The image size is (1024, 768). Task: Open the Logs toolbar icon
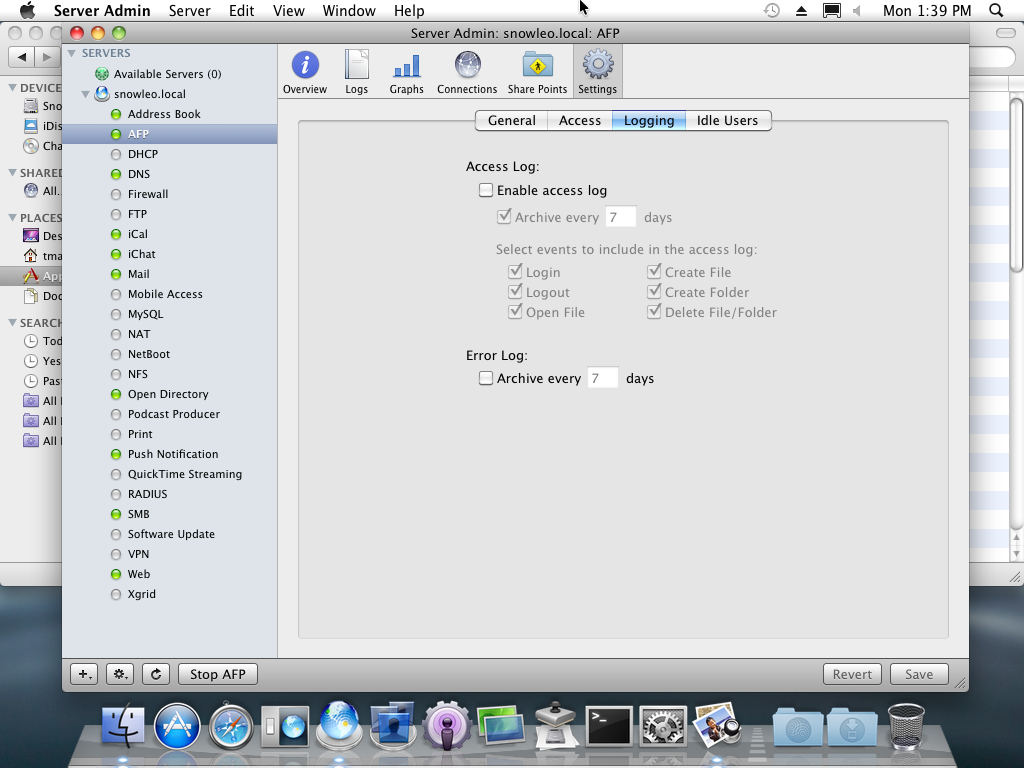(357, 72)
